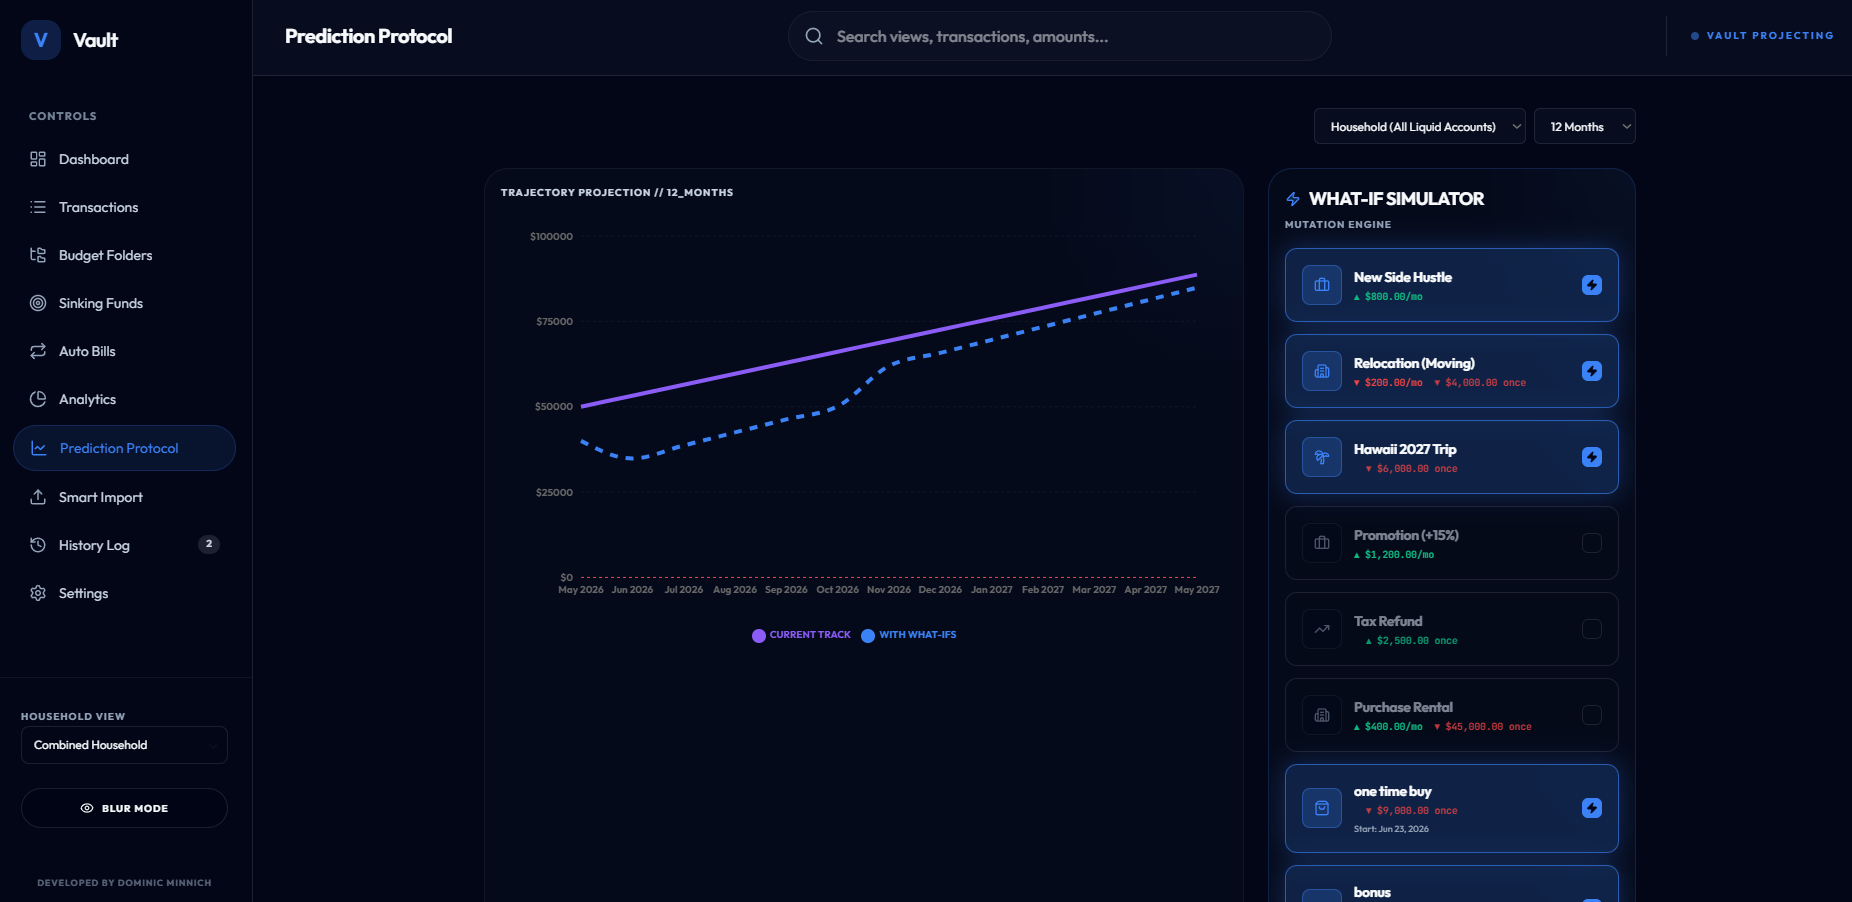
Task: Go to Dashboard in sidebar
Action: point(124,159)
